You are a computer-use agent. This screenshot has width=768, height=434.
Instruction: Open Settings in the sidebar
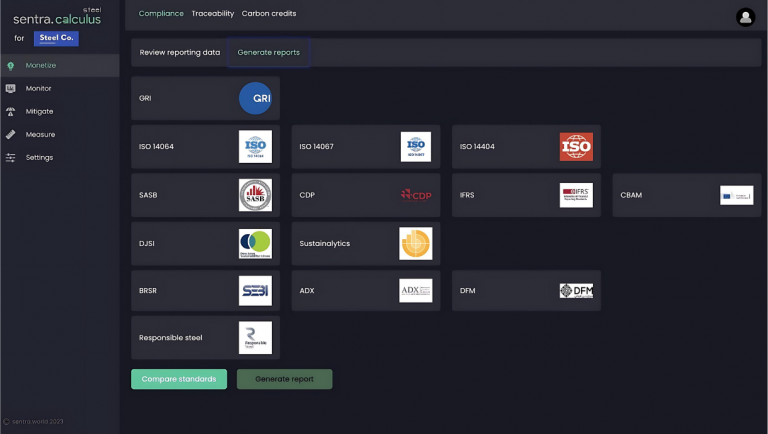pyautogui.click(x=39, y=157)
